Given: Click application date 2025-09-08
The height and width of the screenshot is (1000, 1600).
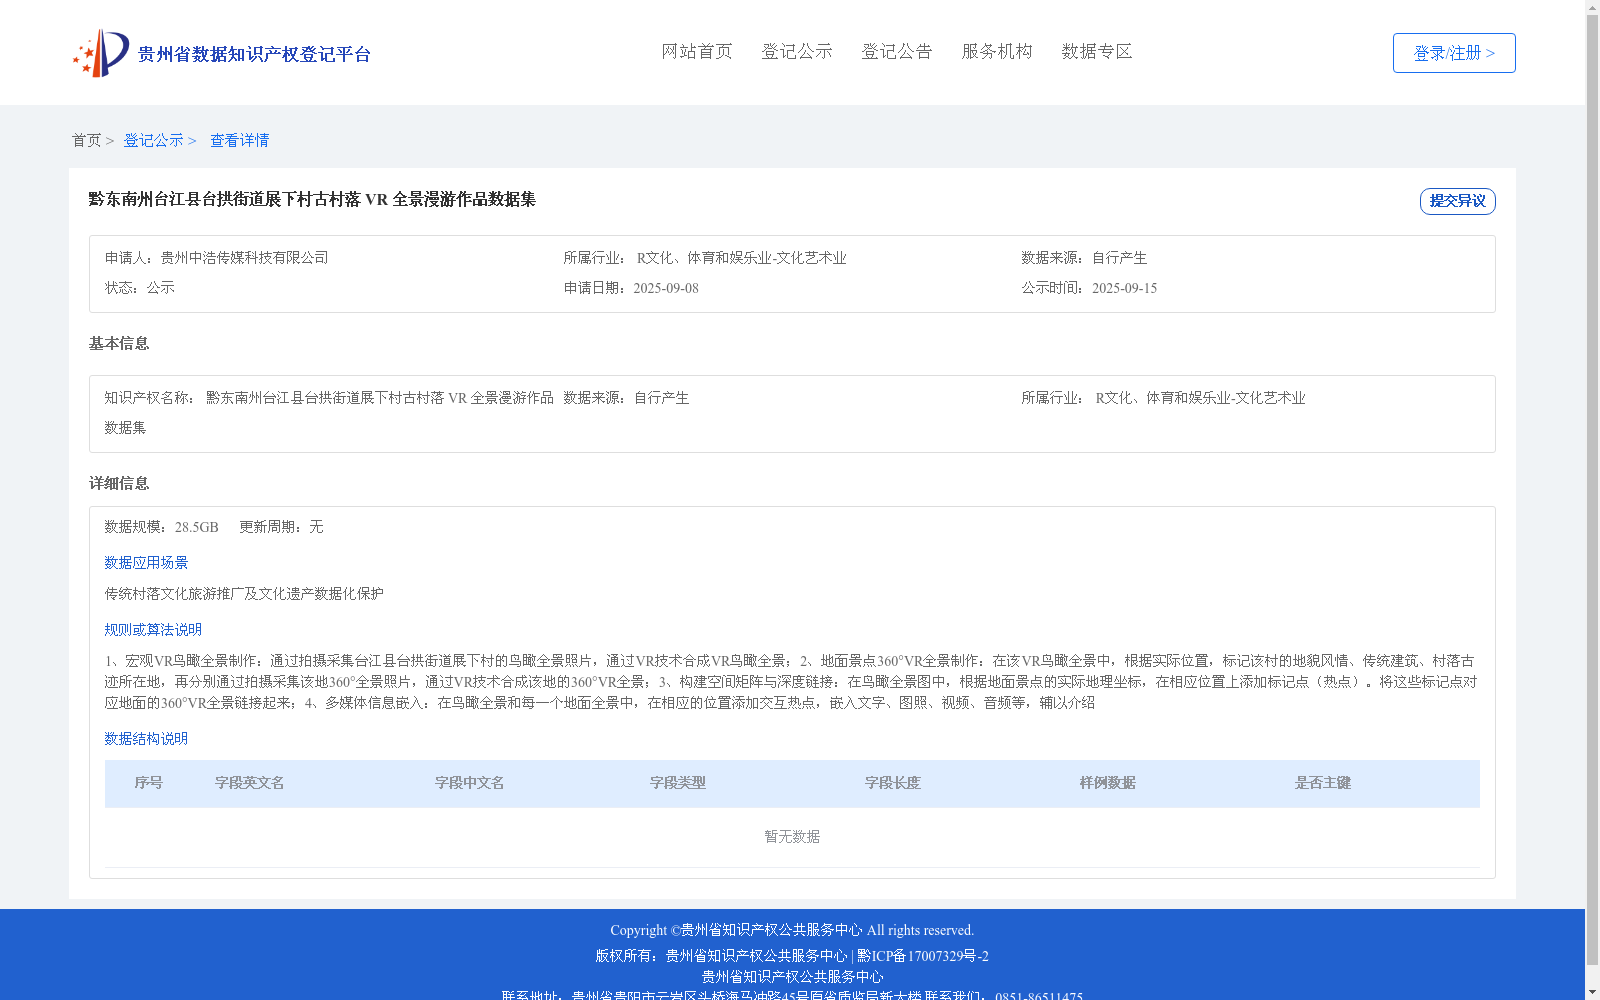Looking at the screenshot, I should [666, 288].
